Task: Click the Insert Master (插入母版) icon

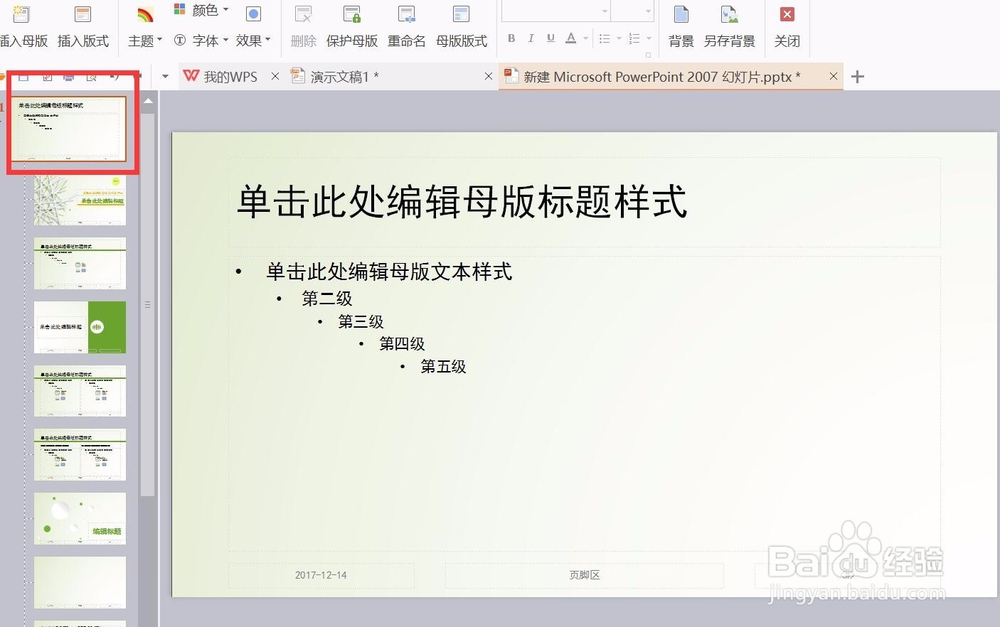Action: coord(22,15)
